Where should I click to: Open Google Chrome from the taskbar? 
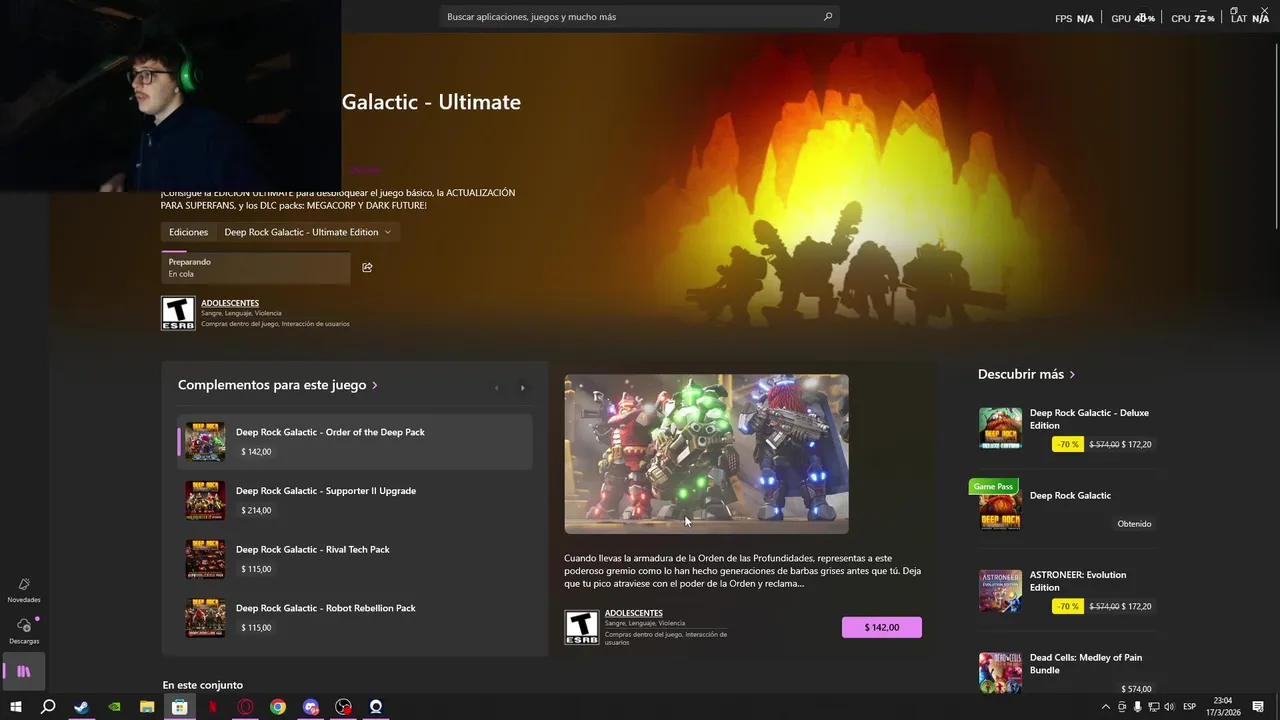point(278,707)
